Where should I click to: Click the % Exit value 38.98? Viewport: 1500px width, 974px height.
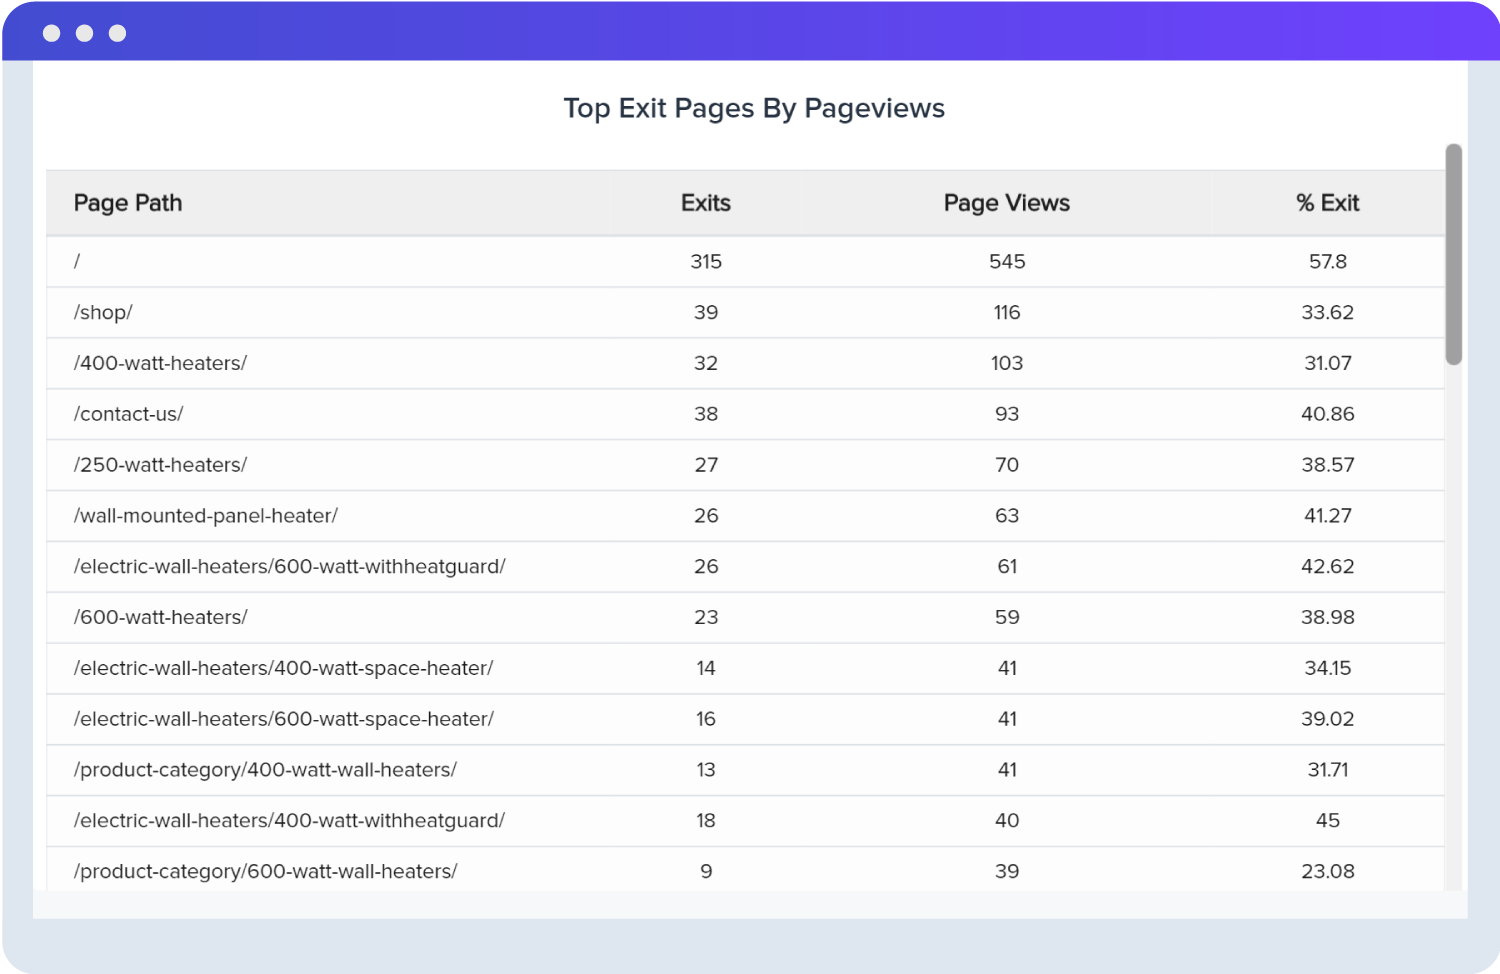tap(1328, 617)
